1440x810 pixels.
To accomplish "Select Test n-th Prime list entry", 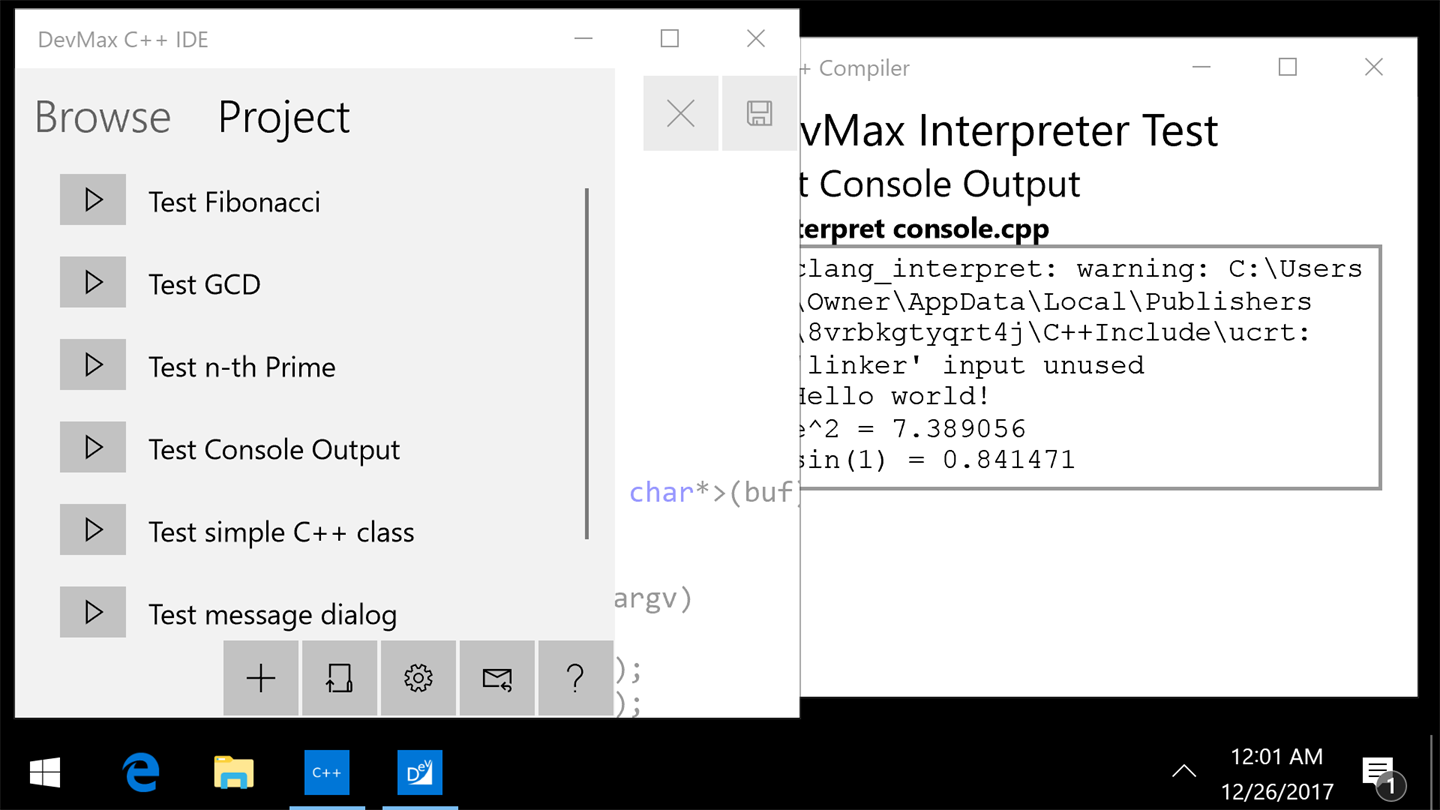I will (242, 367).
